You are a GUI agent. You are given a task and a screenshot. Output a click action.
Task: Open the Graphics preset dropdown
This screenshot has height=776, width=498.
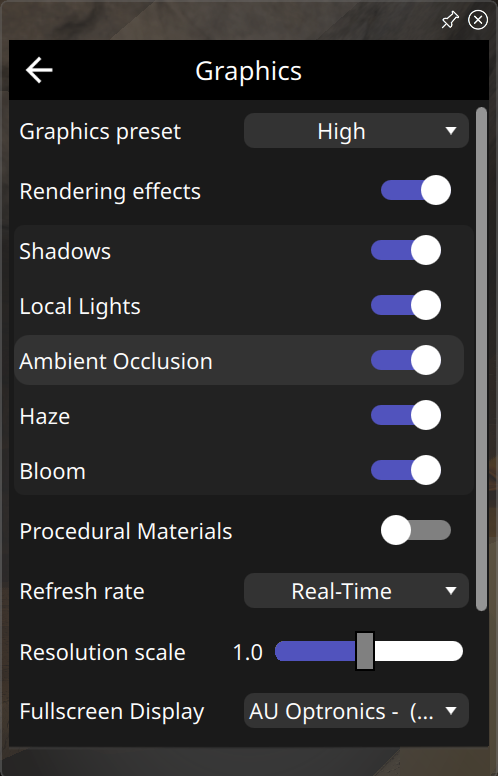coord(356,131)
